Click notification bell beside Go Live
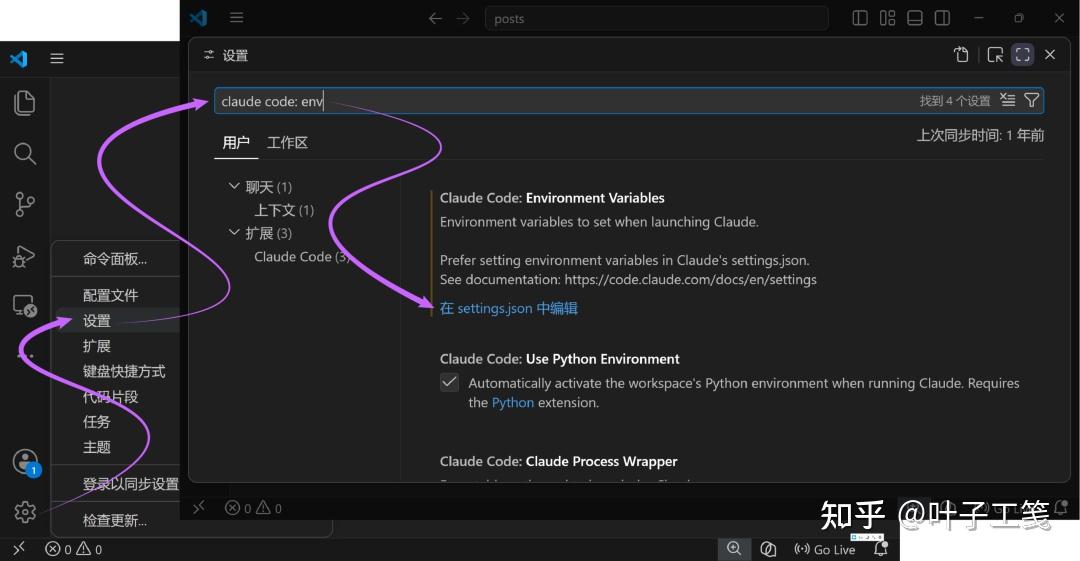 881,549
